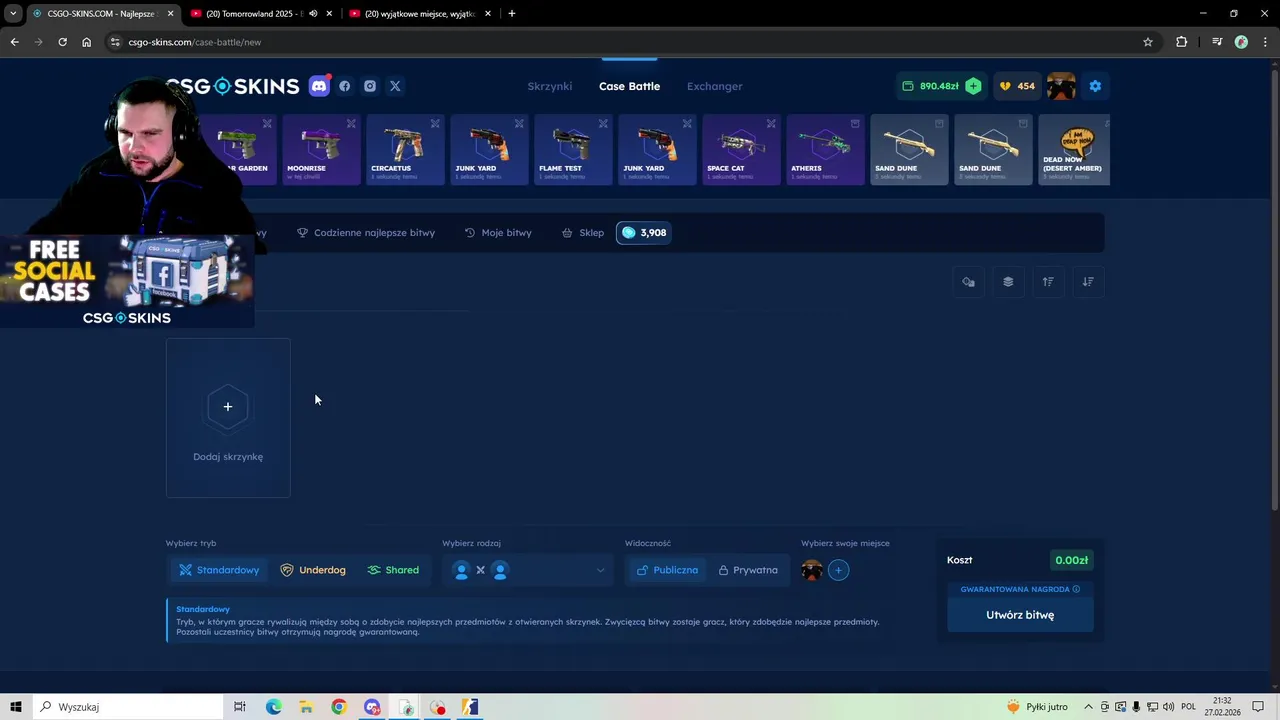The height and width of the screenshot is (720, 1280).
Task: Click Gwarantowana nagroda info icon
Action: 1076,589
